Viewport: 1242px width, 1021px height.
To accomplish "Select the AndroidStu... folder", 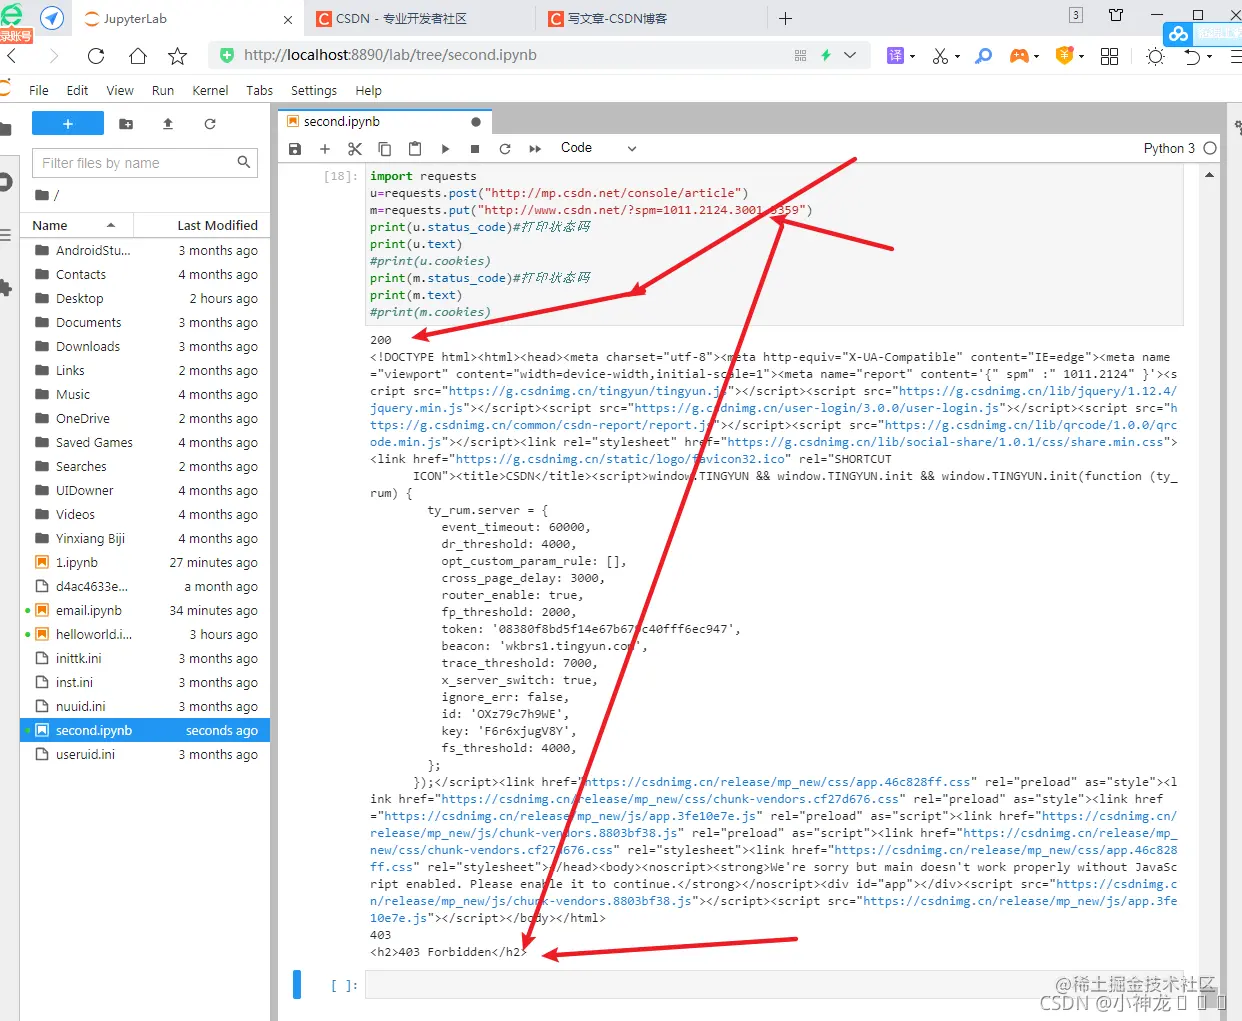I will tap(145, 251).
